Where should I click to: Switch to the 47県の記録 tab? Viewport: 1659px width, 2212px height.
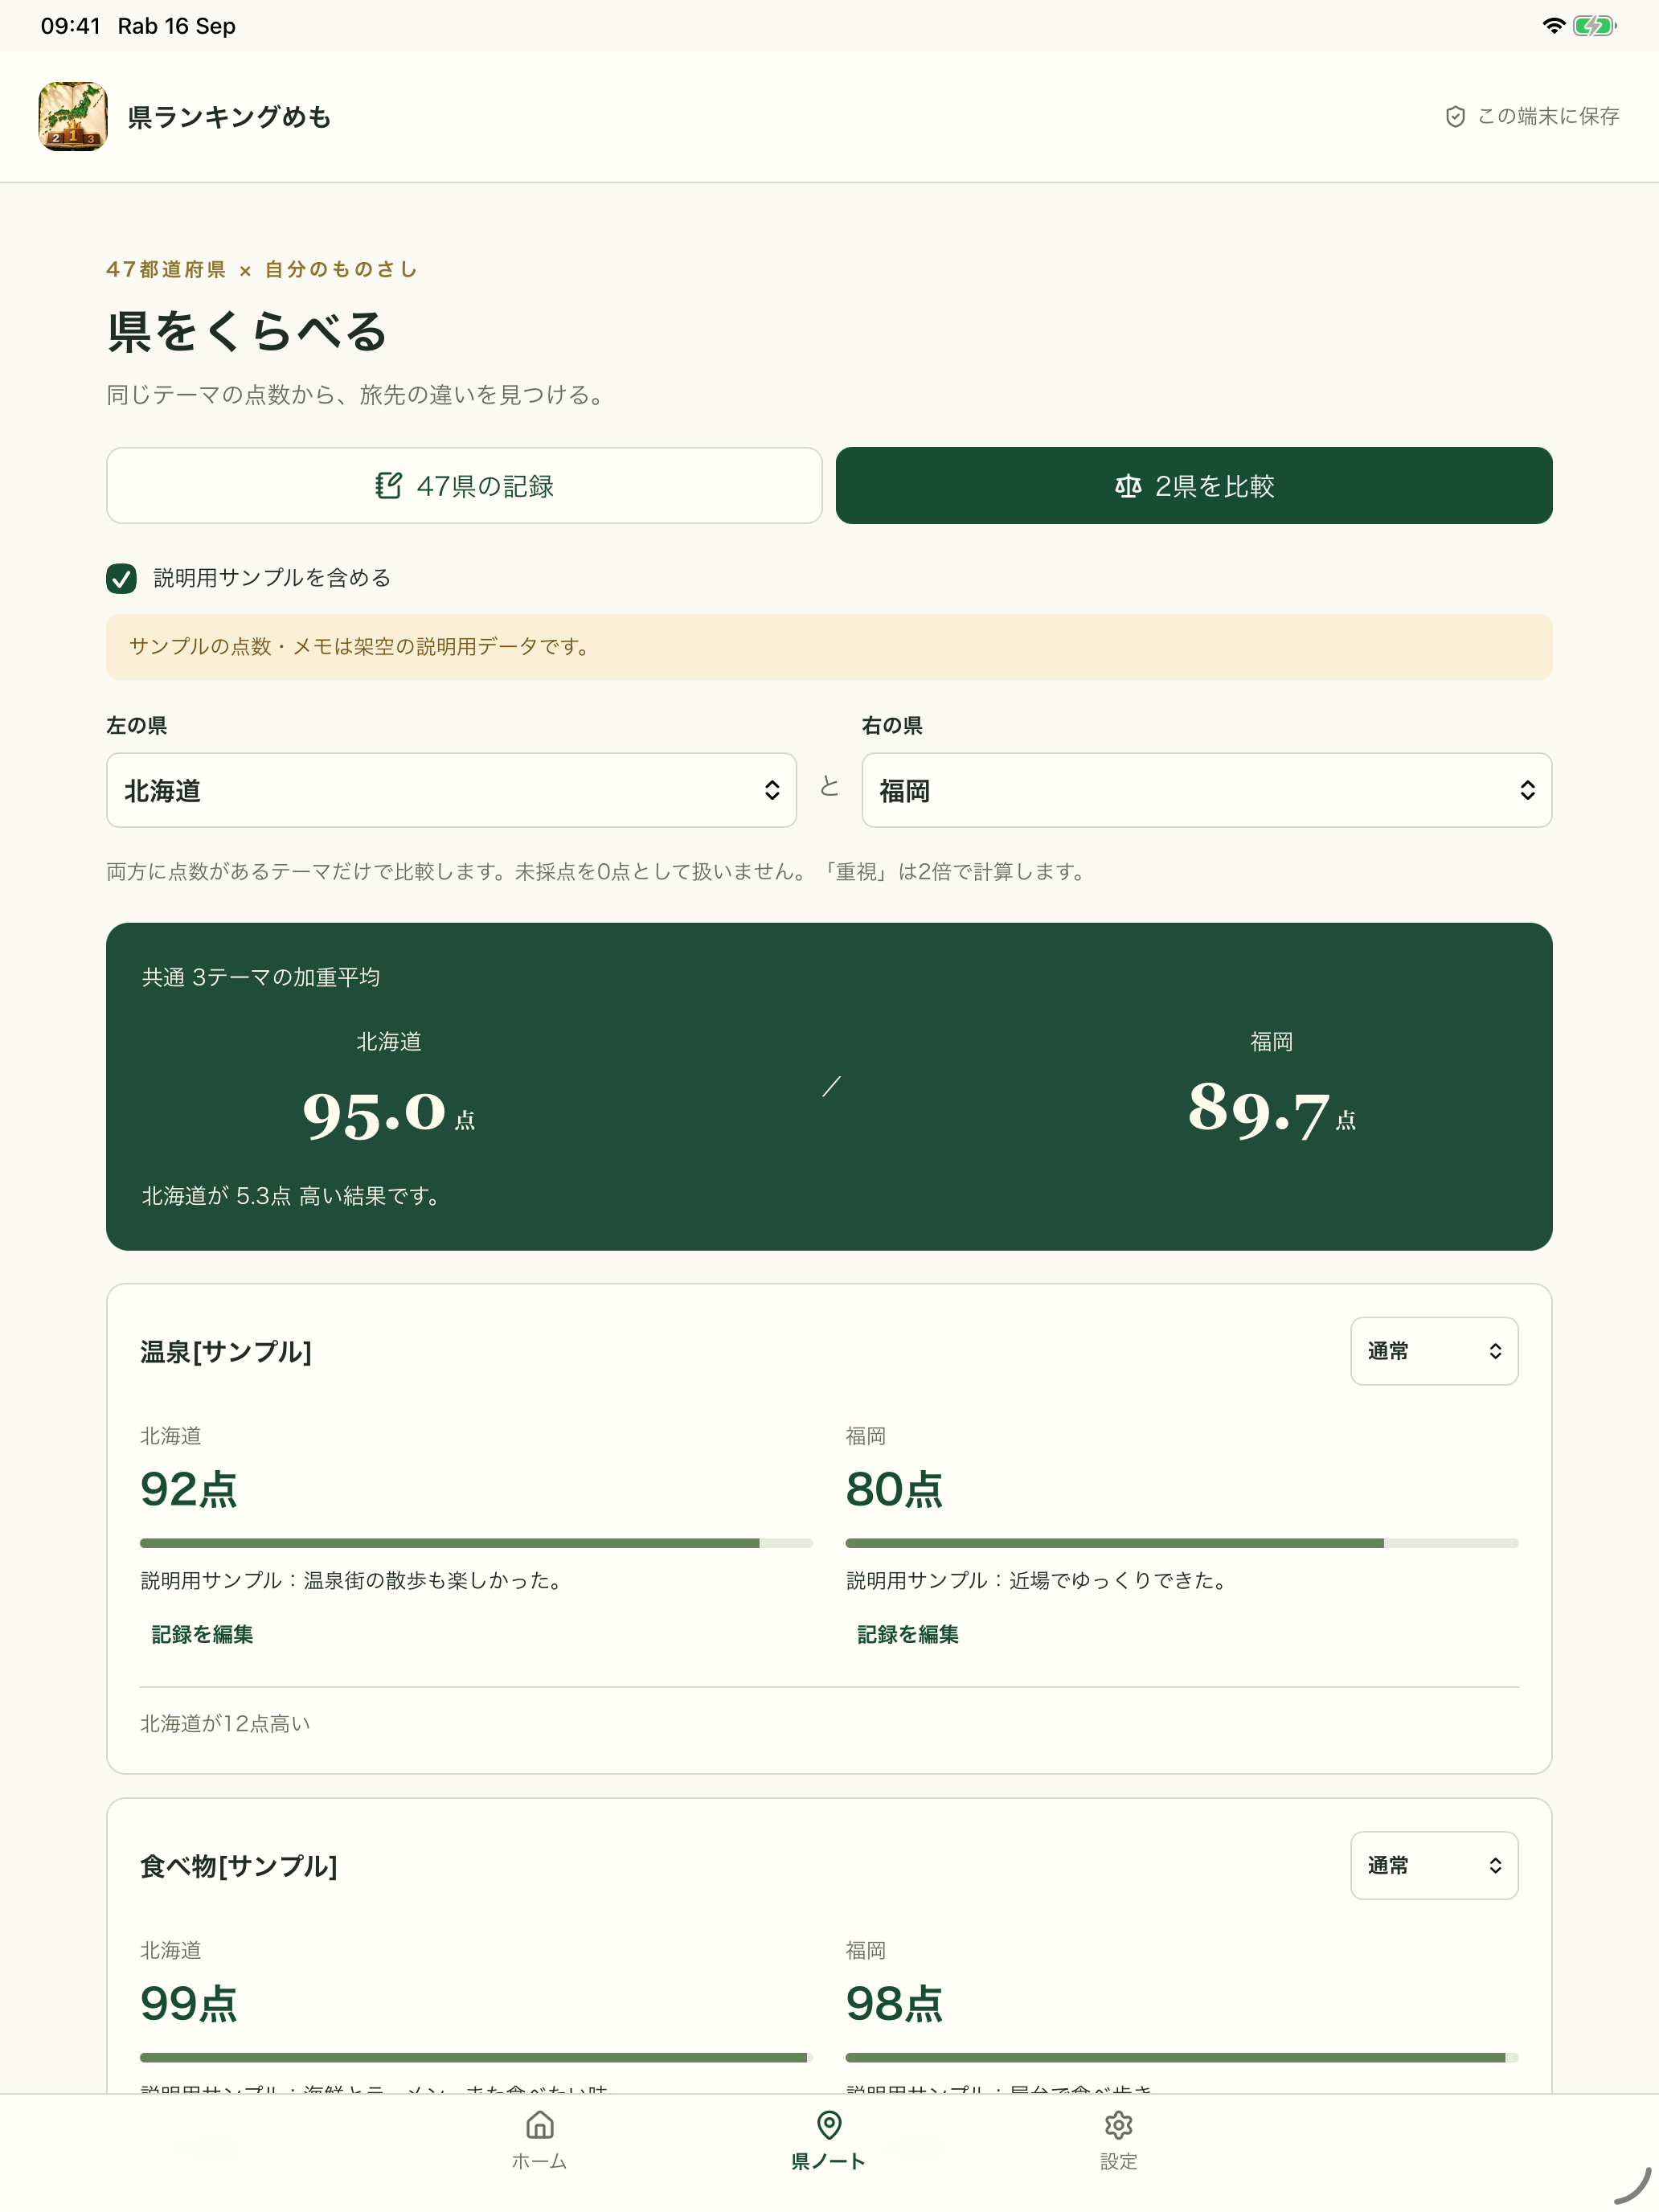tap(464, 486)
